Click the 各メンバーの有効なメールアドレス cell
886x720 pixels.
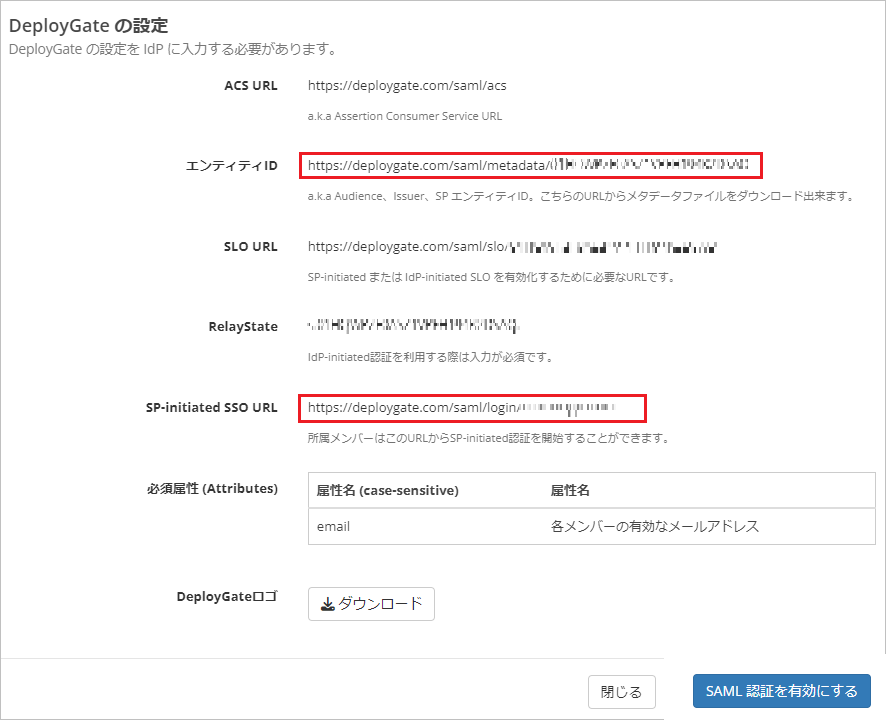tap(709, 526)
